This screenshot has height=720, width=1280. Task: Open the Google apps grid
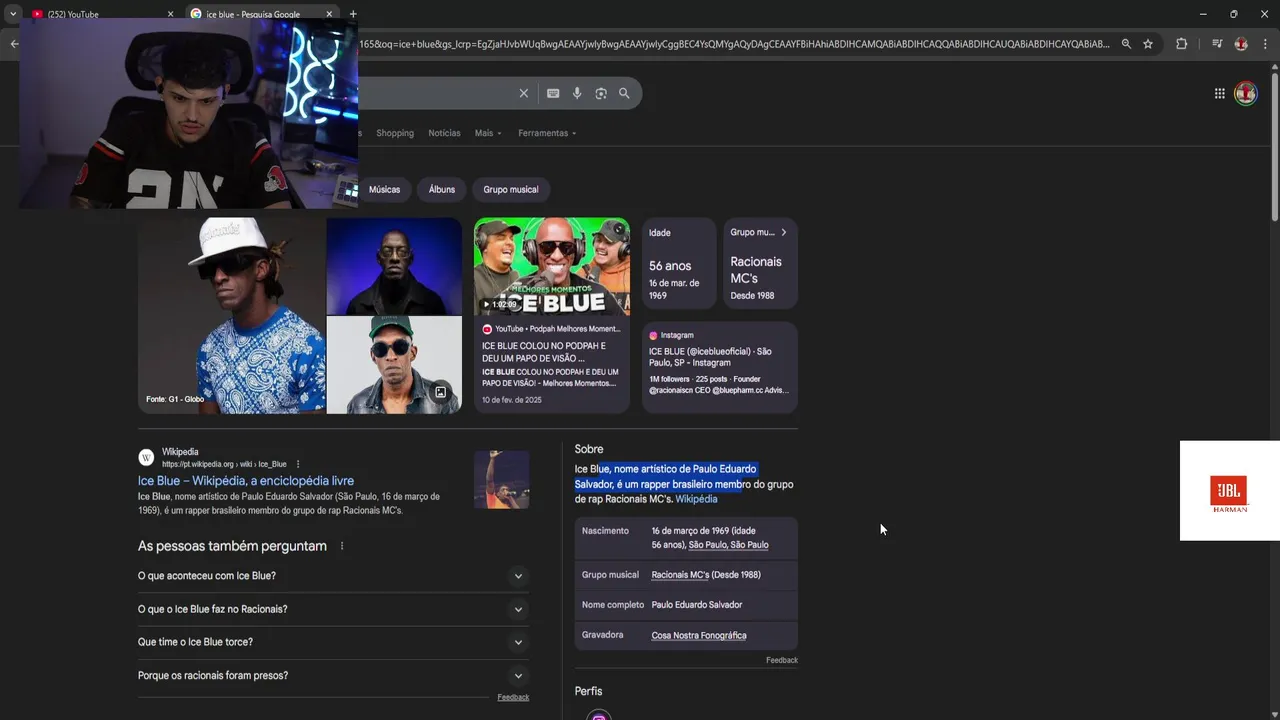point(1220,93)
